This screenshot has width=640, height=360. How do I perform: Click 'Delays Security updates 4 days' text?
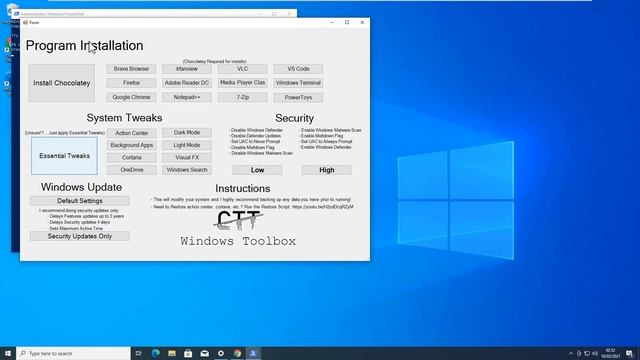(80, 222)
